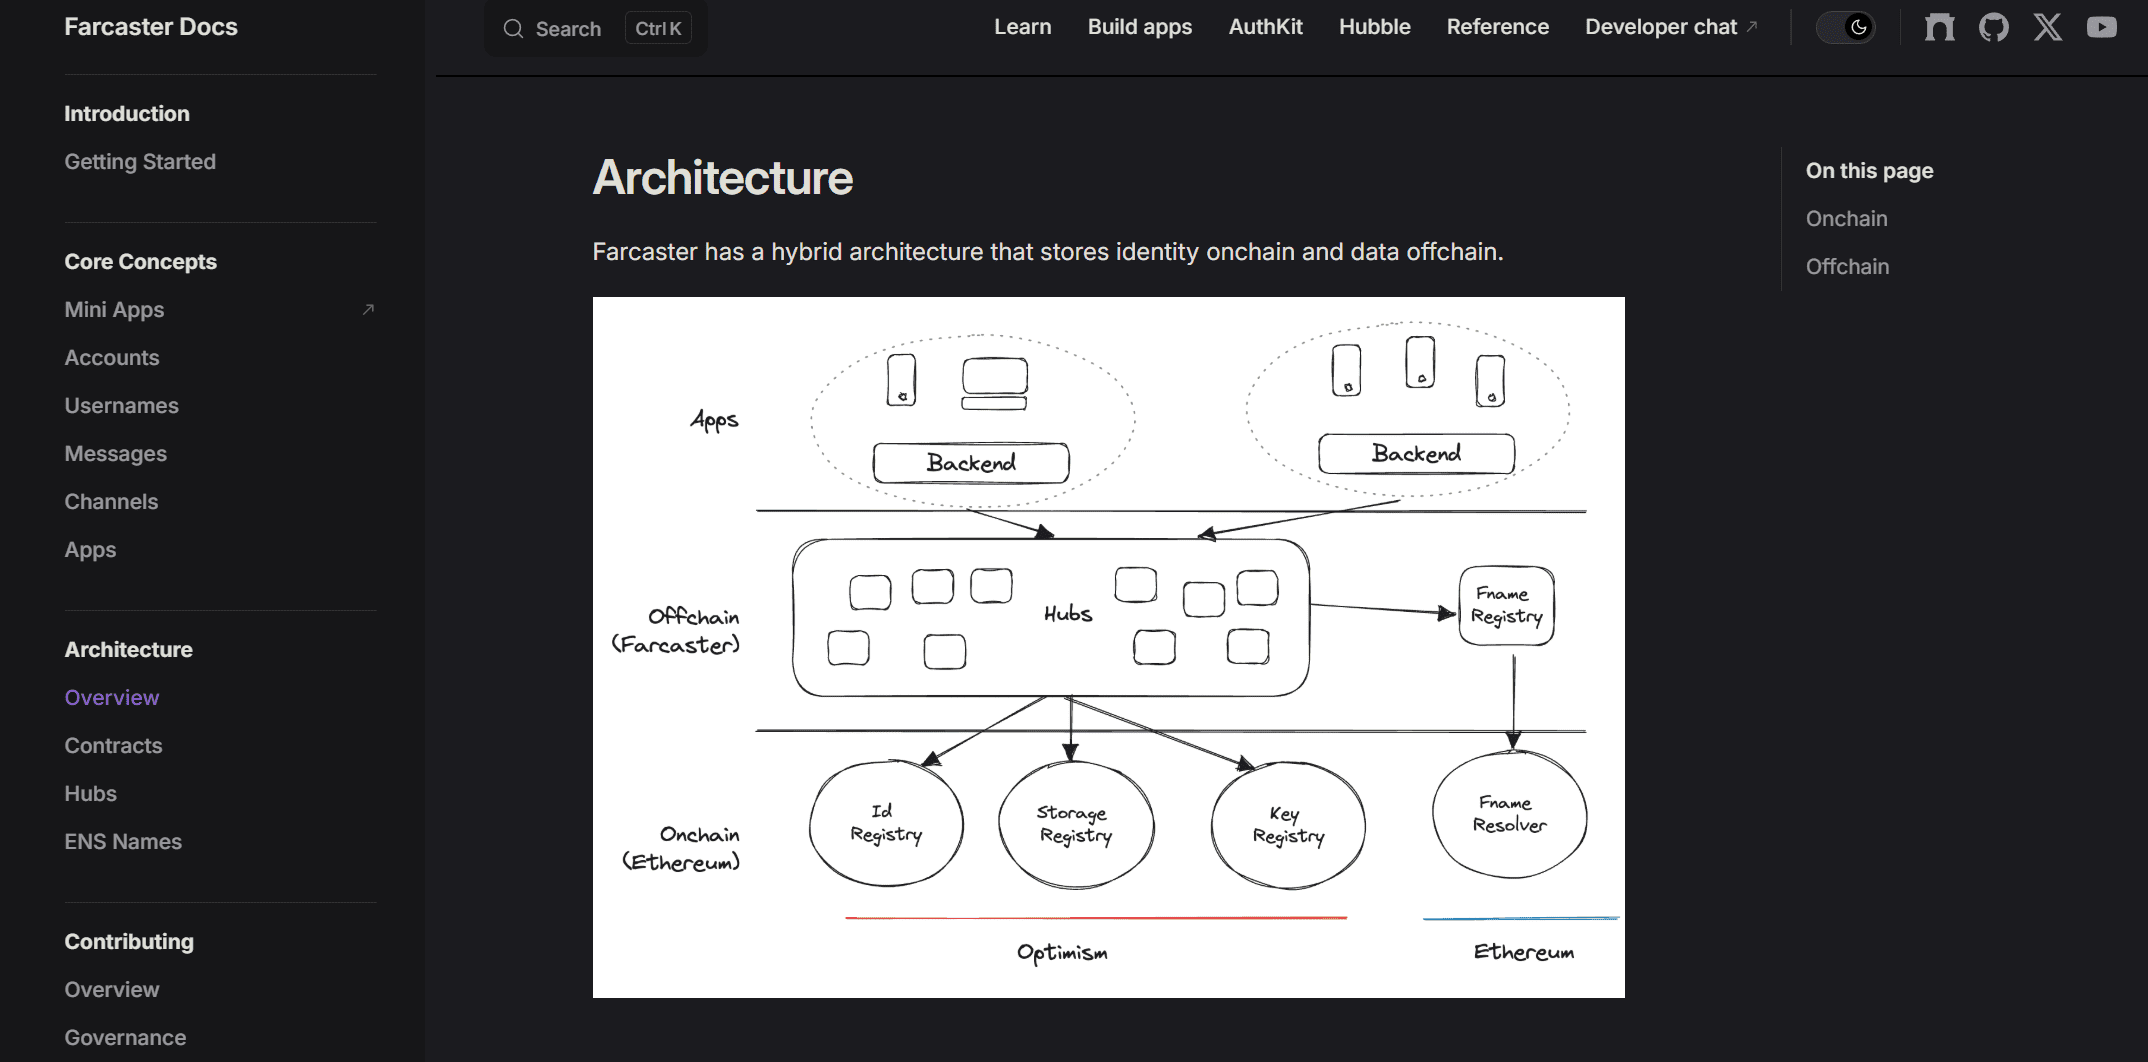The width and height of the screenshot is (2148, 1062).
Task: Open Accounts page in sidebar
Action: [x=112, y=358]
